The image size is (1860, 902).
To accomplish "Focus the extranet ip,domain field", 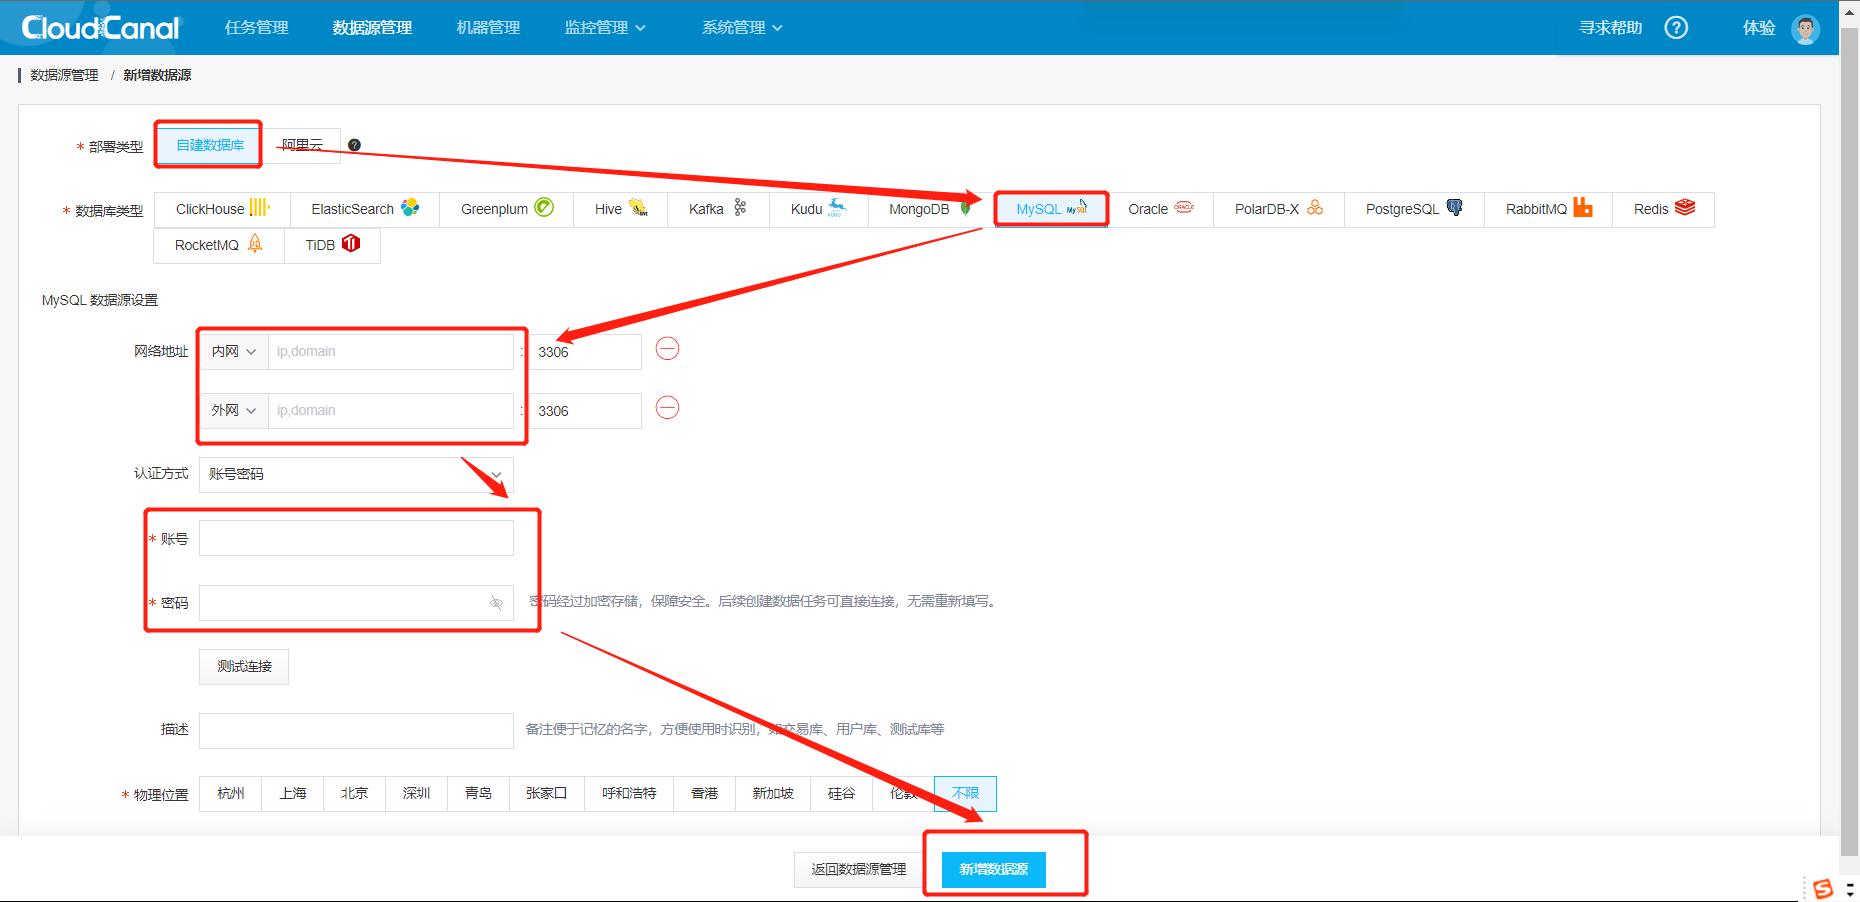I will [x=391, y=411].
